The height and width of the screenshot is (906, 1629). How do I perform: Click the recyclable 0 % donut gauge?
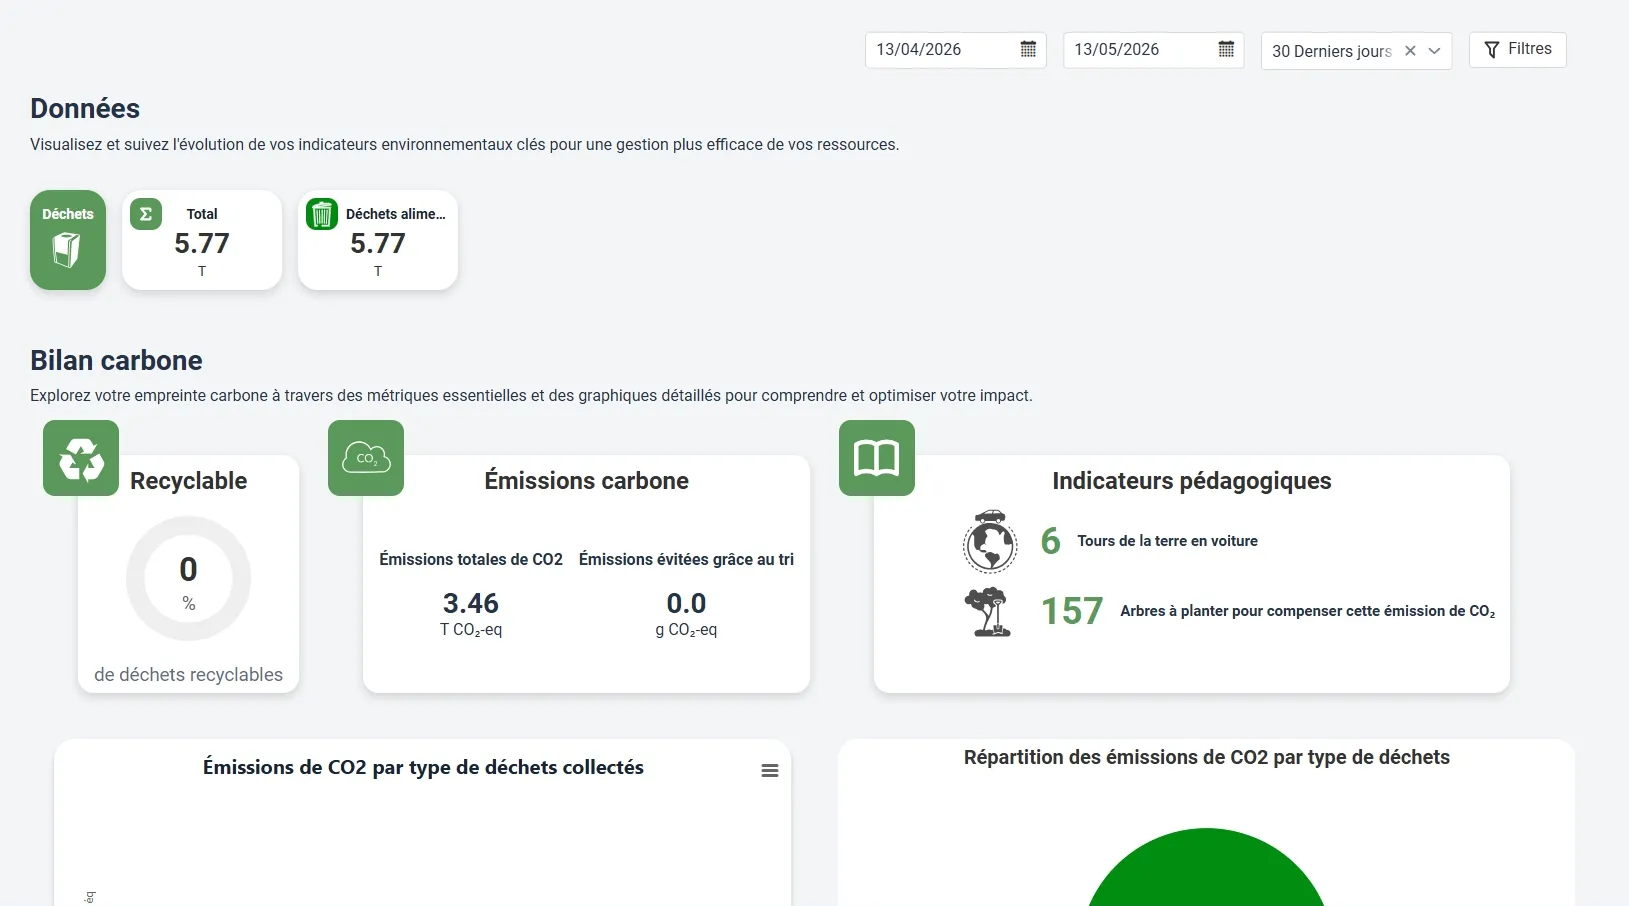tap(188, 578)
